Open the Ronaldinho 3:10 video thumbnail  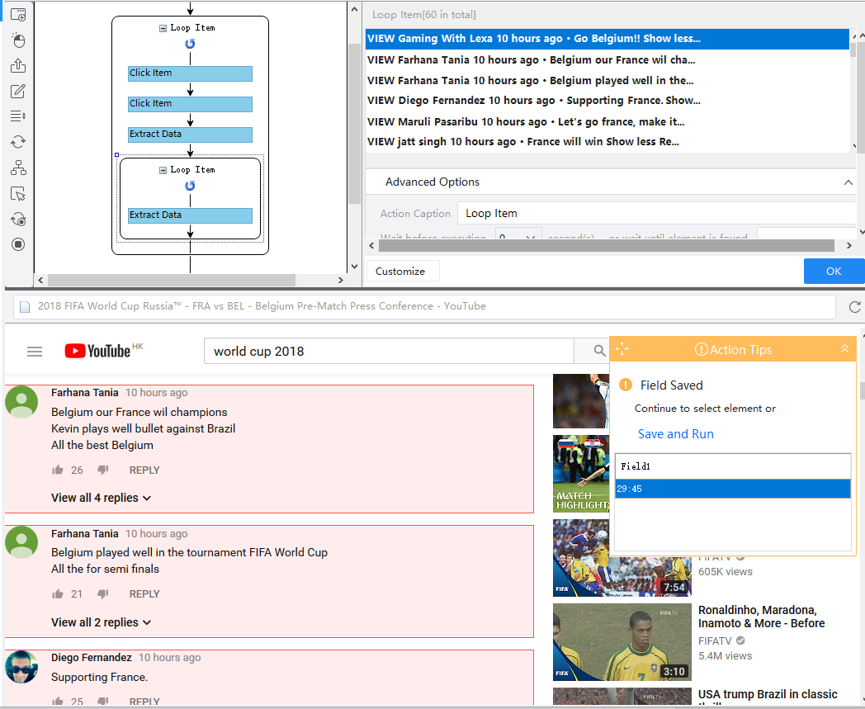[622, 642]
